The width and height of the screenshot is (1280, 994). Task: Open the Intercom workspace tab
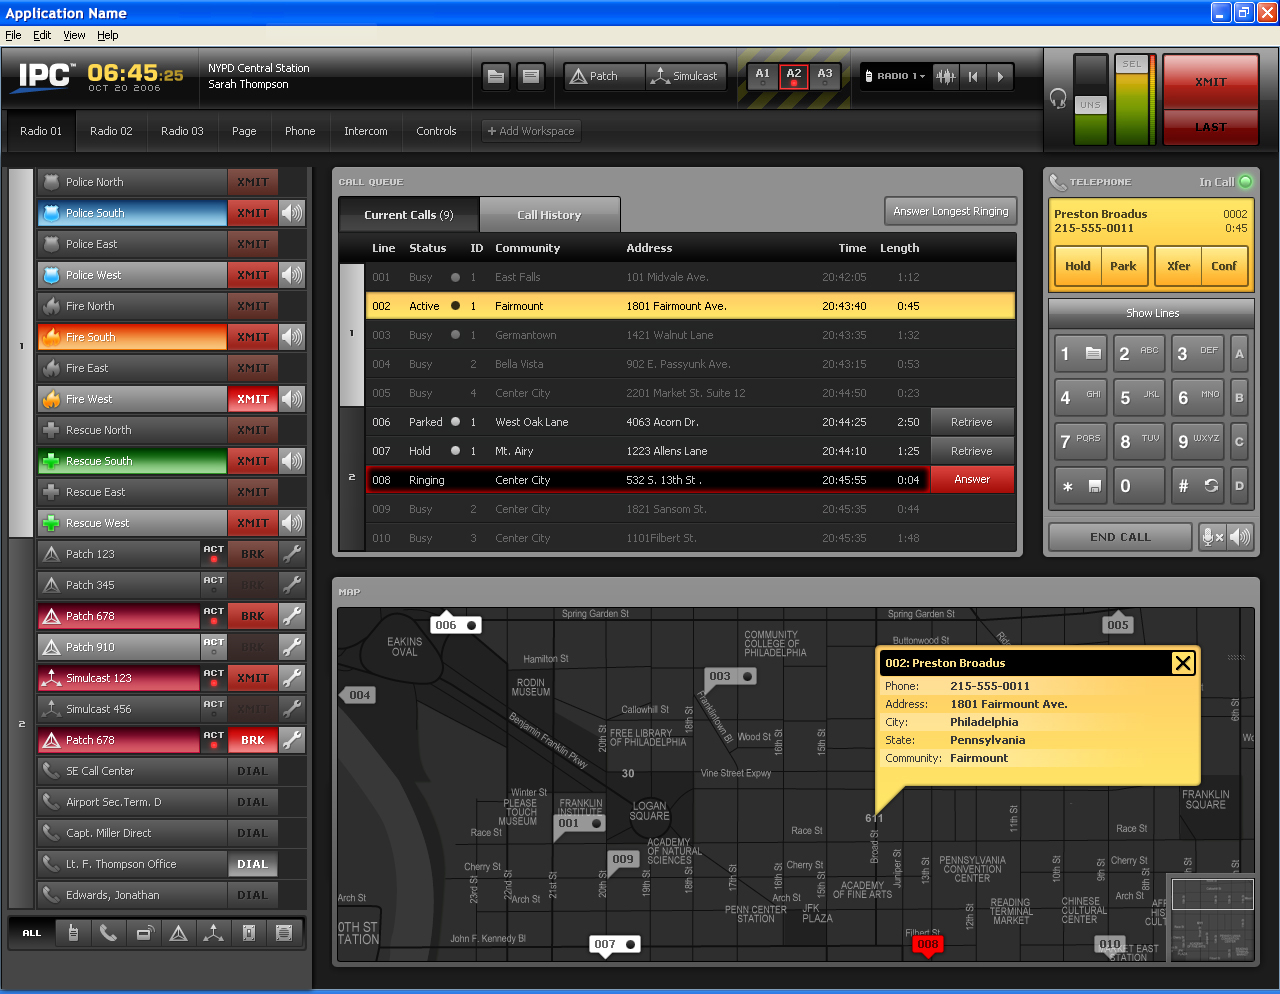click(x=365, y=131)
